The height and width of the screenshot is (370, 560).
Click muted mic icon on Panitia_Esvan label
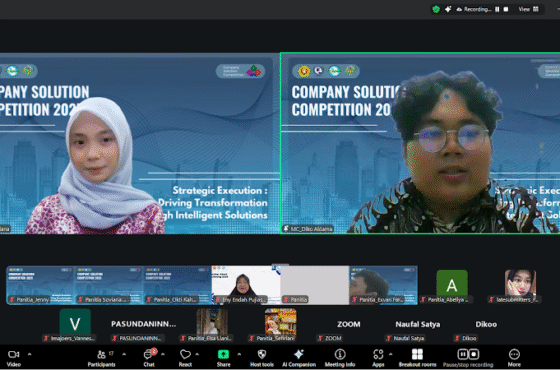(355, 300)
